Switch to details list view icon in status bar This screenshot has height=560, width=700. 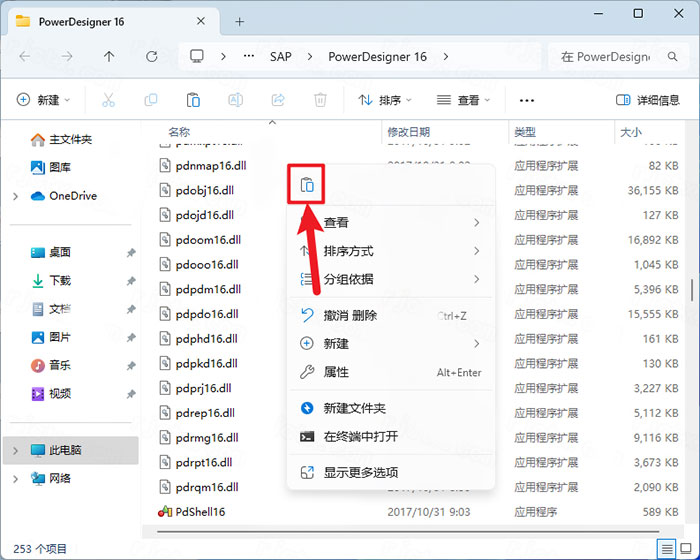[x=667, y=548]
